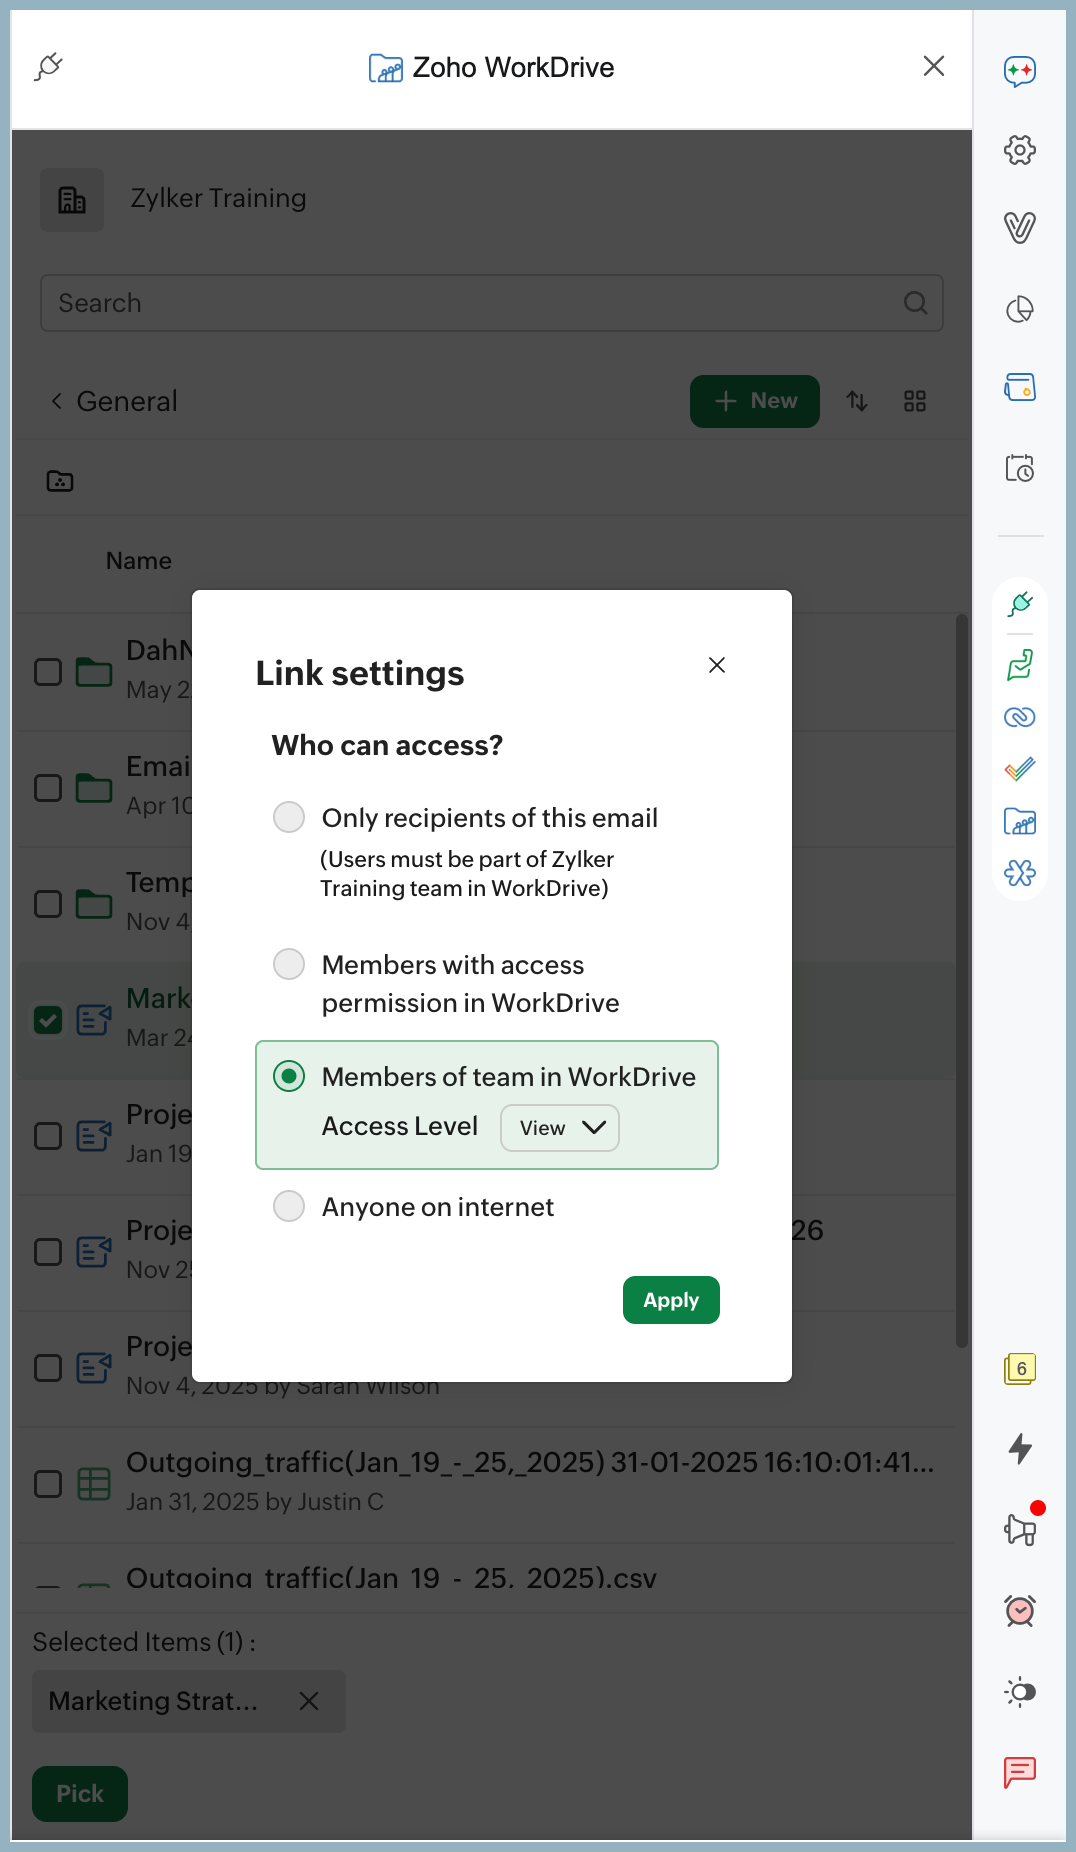Click the file list vertical scrollbar
The width and height of the screenshot is (1076, 1852).
click(961, 980)
